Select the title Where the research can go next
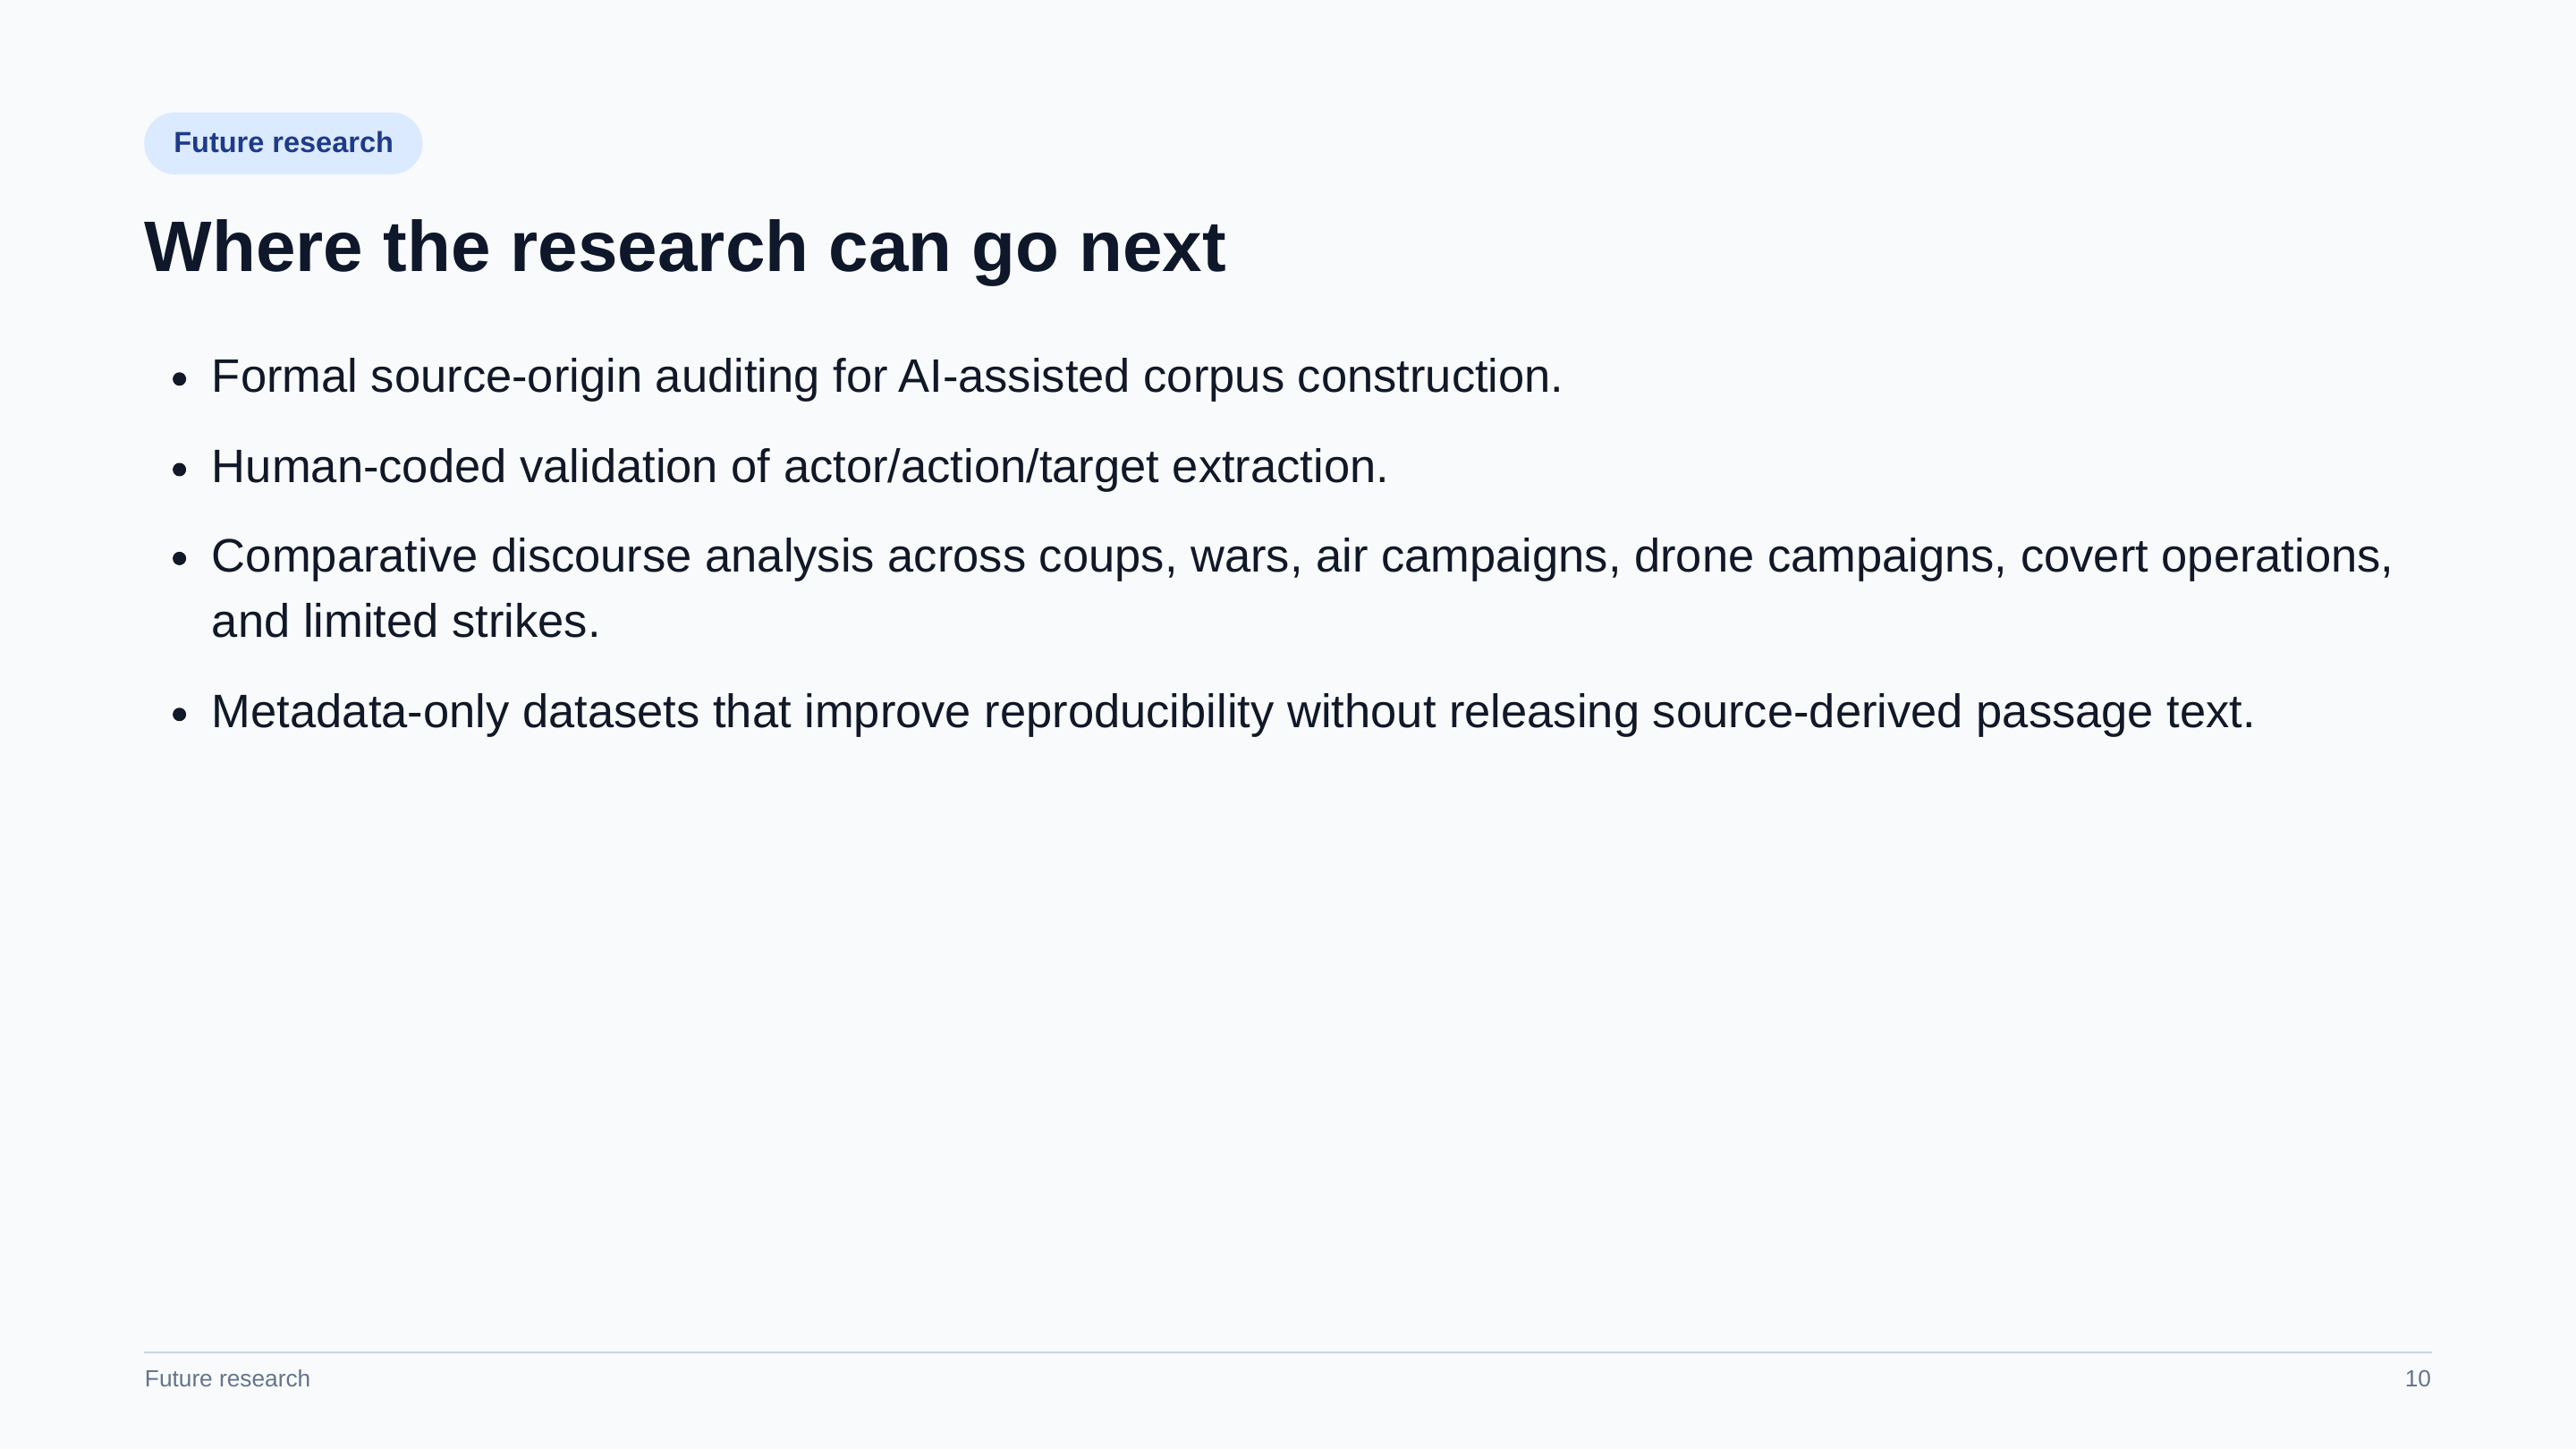Viewport: 2576px width, 1449px height. point(685,247)
